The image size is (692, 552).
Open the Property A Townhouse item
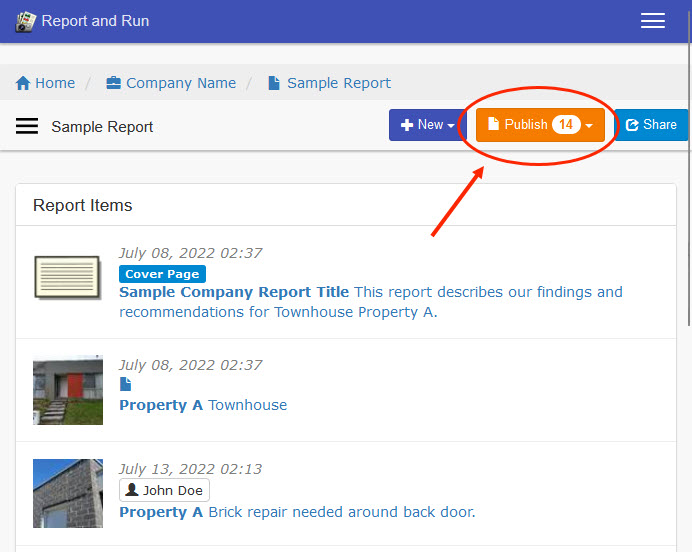[x=203, y=405]
